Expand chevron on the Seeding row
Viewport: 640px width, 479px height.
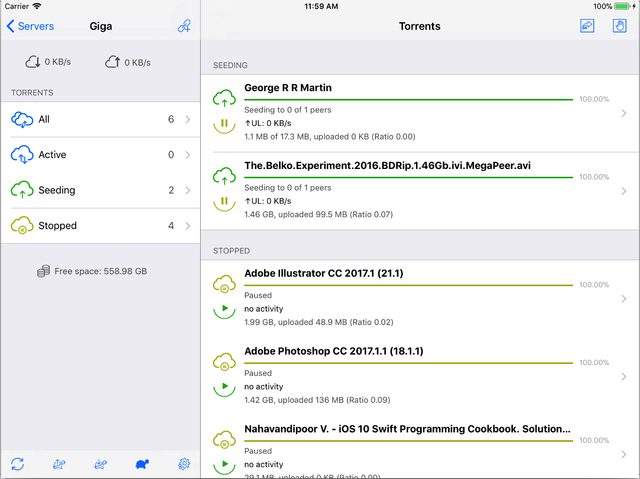[x=188, y=190]
